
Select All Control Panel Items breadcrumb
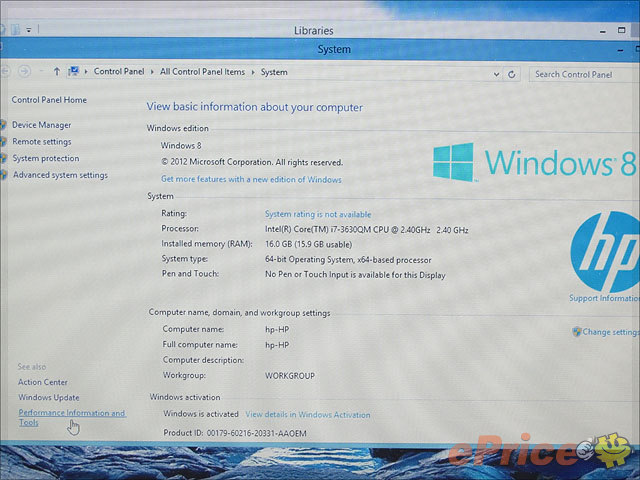pos(201,72)
